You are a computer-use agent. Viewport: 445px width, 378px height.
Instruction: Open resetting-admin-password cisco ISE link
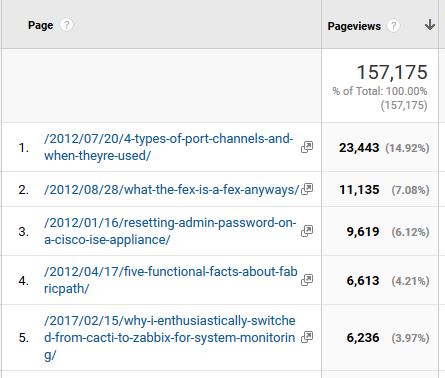(170, 231)
